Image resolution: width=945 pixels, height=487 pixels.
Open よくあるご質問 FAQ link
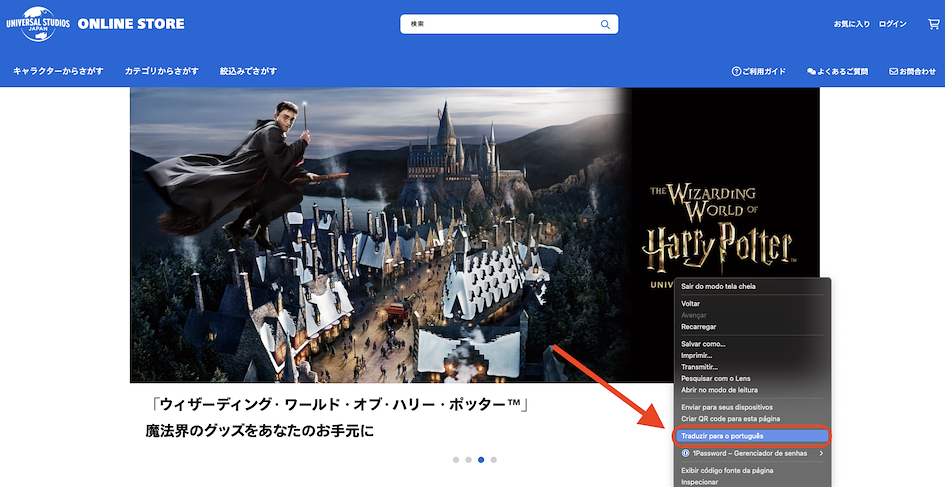pyautogui.click(x=838, y=71)
